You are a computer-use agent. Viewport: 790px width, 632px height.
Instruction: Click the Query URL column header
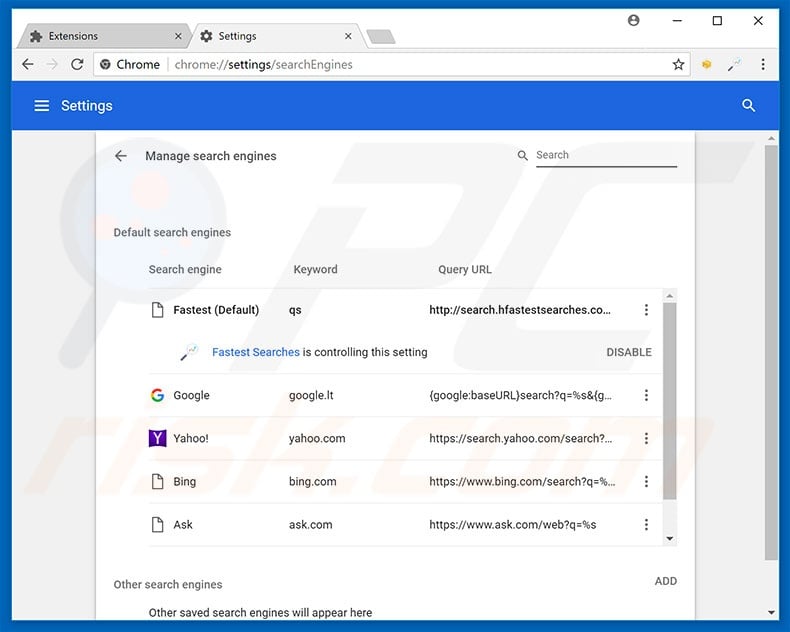465,270
